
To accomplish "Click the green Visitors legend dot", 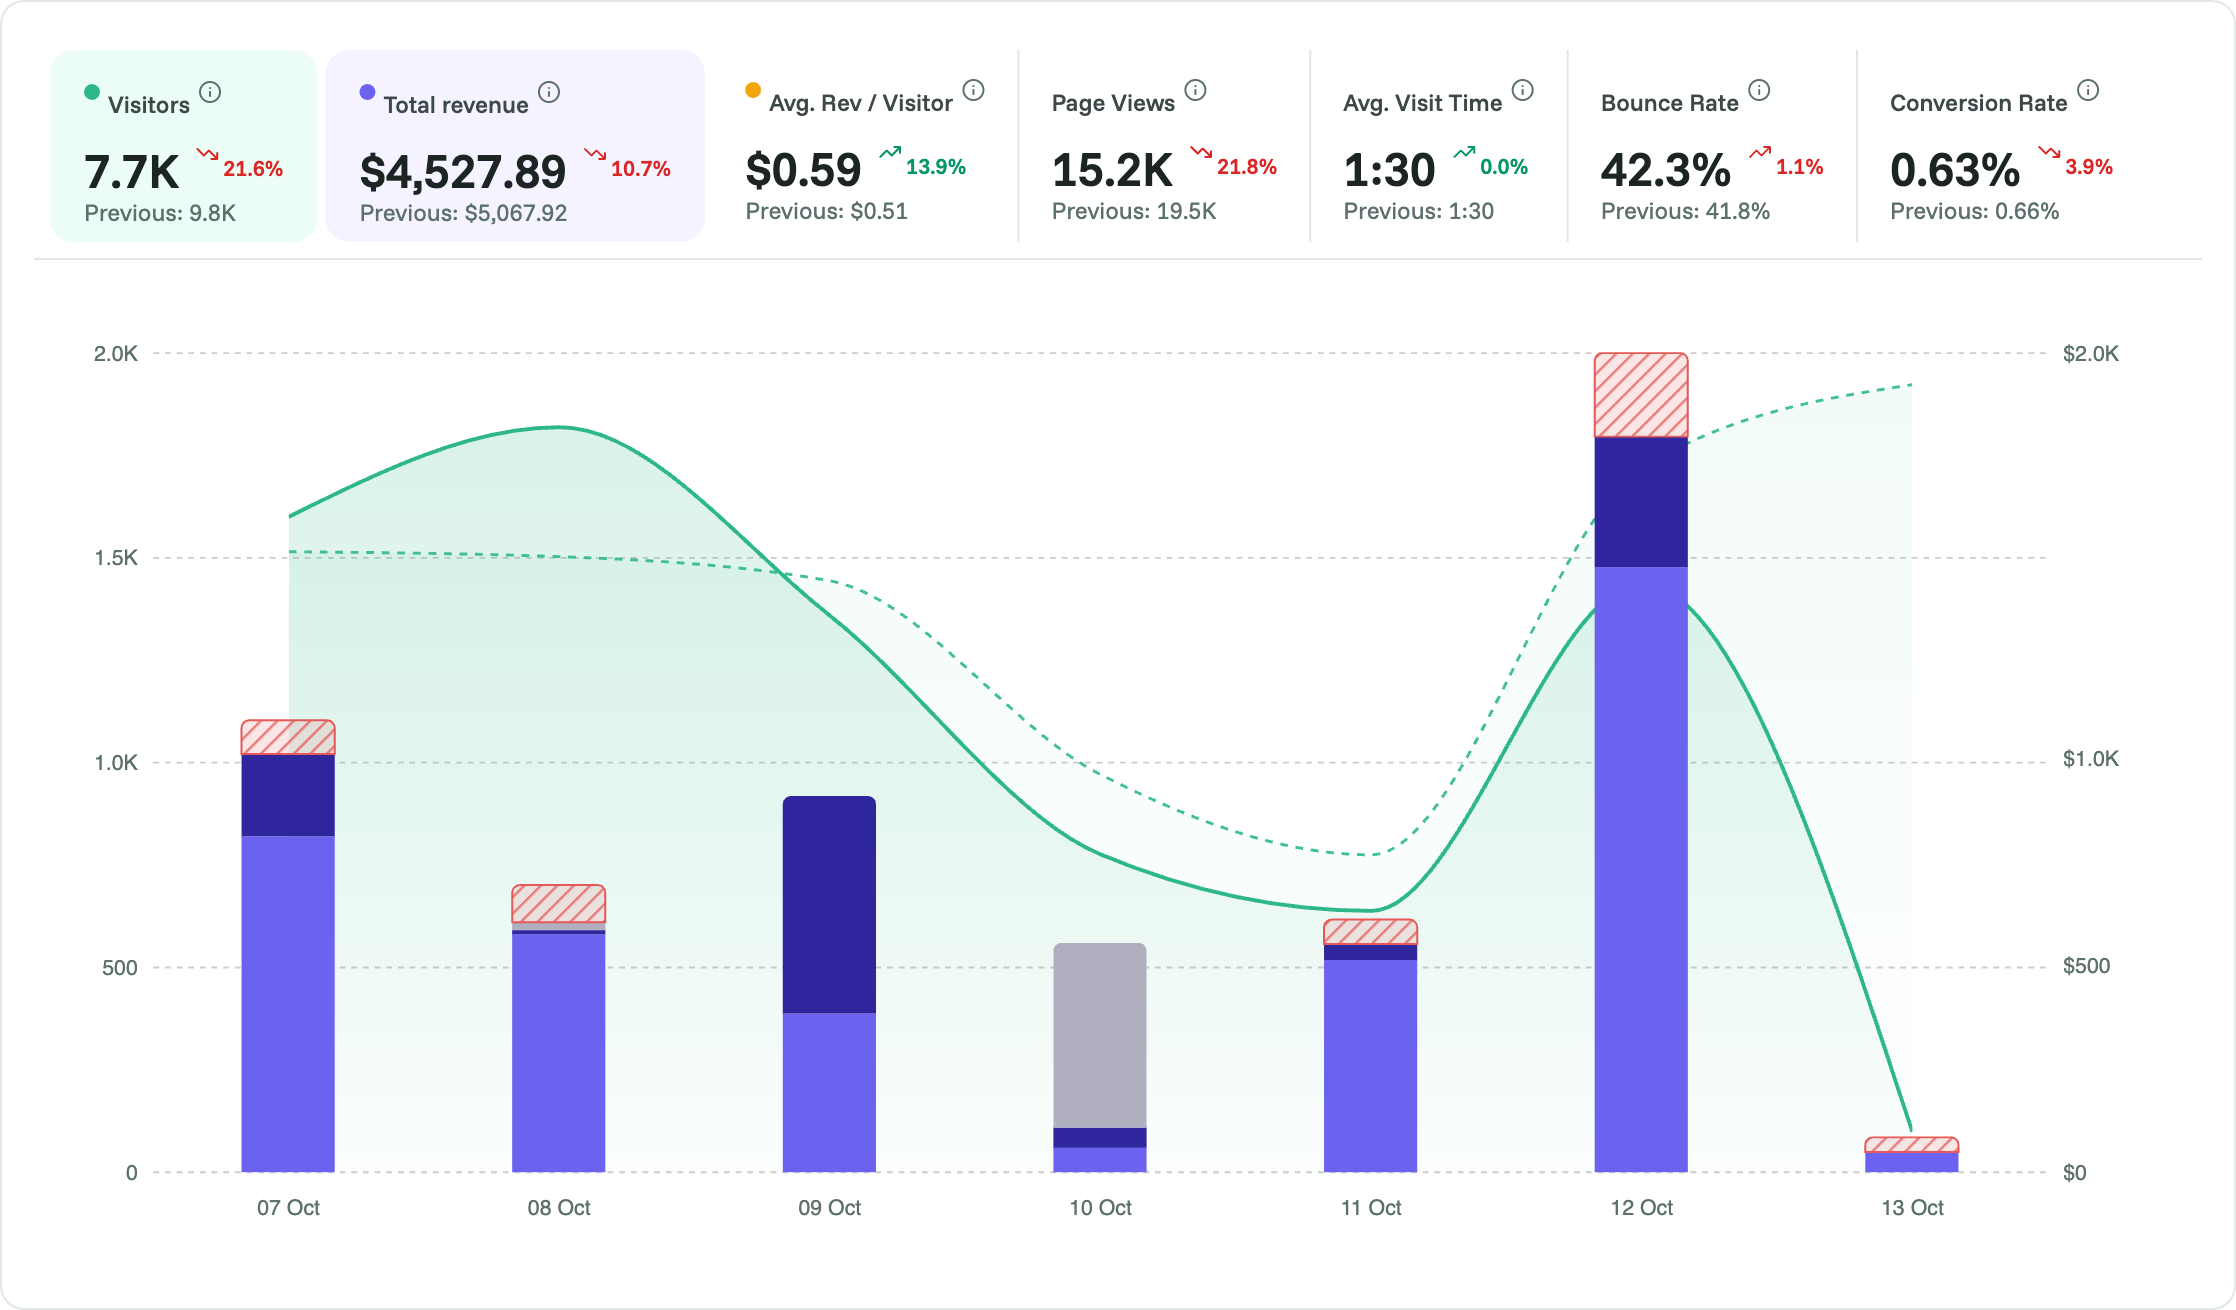I will [92, 92].
